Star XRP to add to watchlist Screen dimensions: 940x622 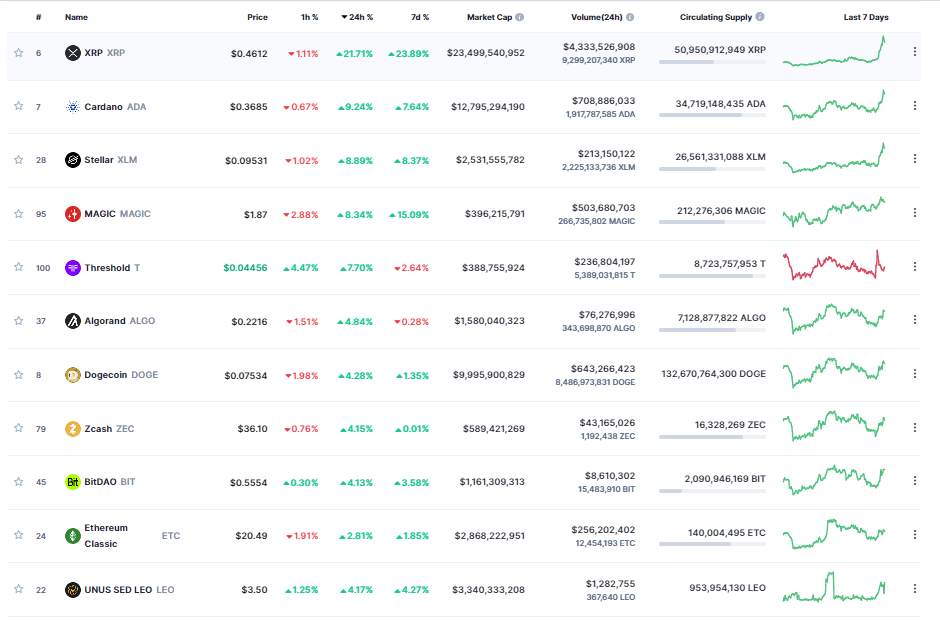(19, 53)
